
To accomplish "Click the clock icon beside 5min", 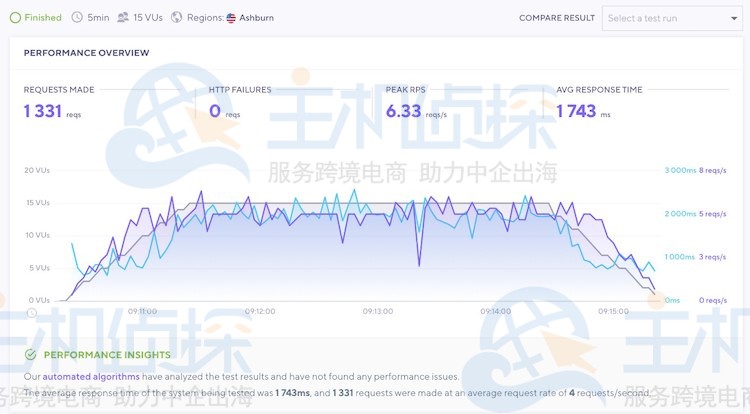I will coord(77,18).
